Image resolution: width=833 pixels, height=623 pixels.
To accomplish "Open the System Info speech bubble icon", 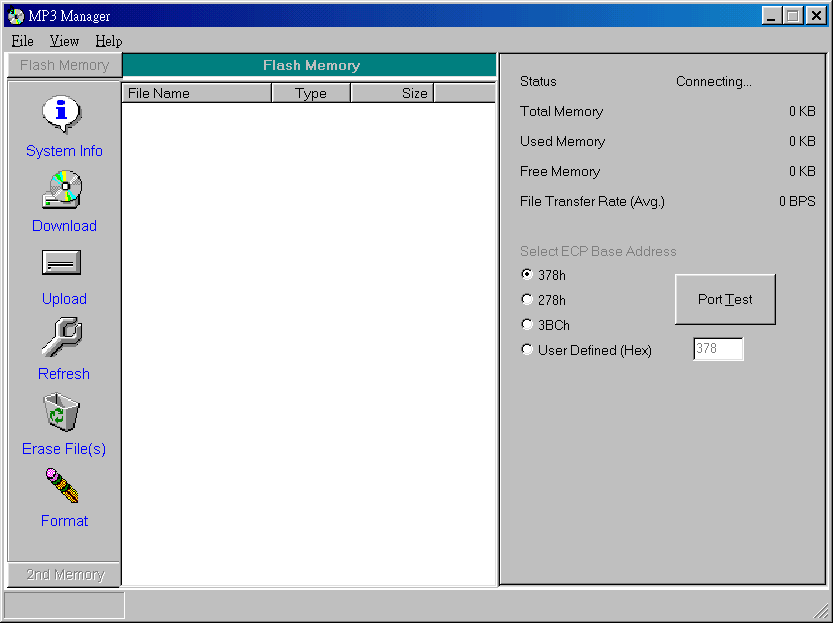I will pyautogui.click(x=62, y=114).
